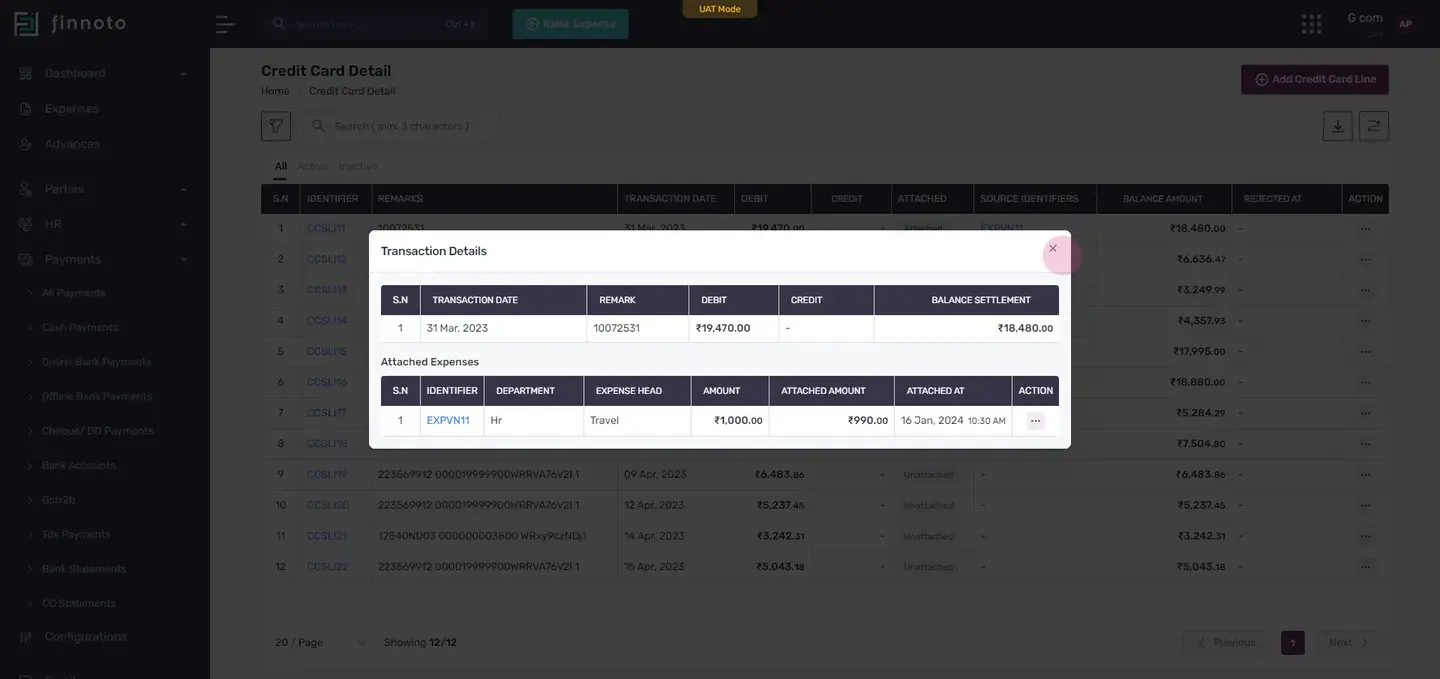Switch to the Inactive tab

358,167
